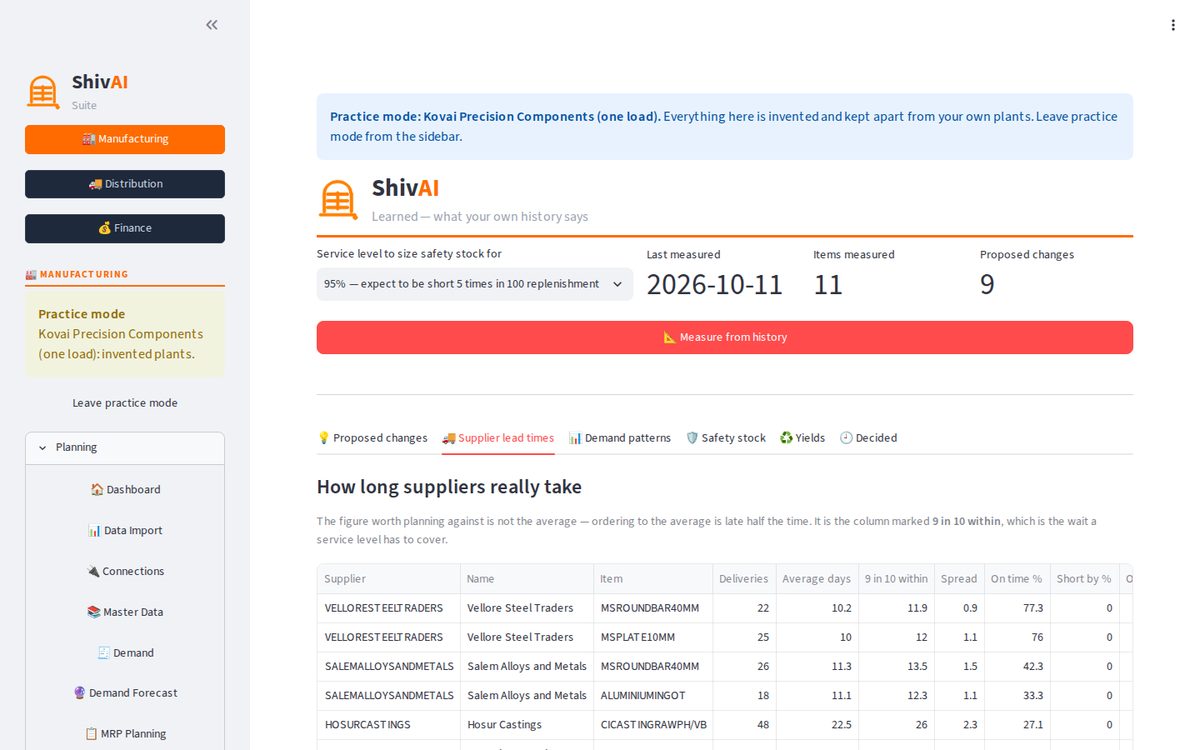The width and height of the screenshot is (1200, 750).
Task: Switch to the Manufacturing suite
Action: click(125, 139)
